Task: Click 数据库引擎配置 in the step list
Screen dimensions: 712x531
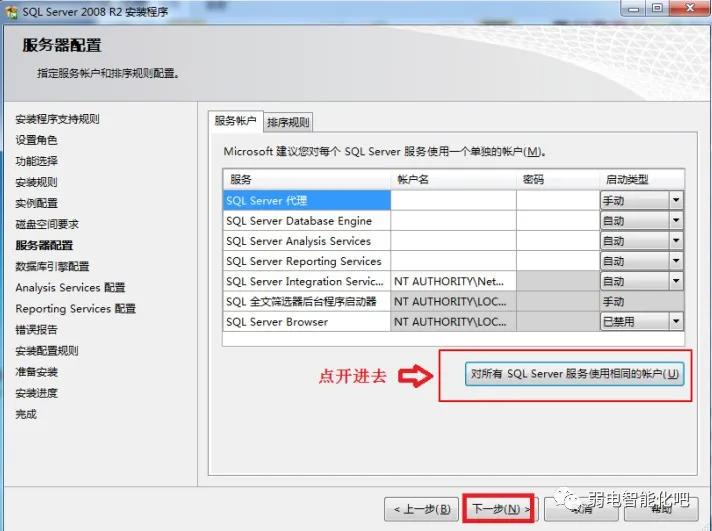Action: pyautogui.click(x=52, y=266)
